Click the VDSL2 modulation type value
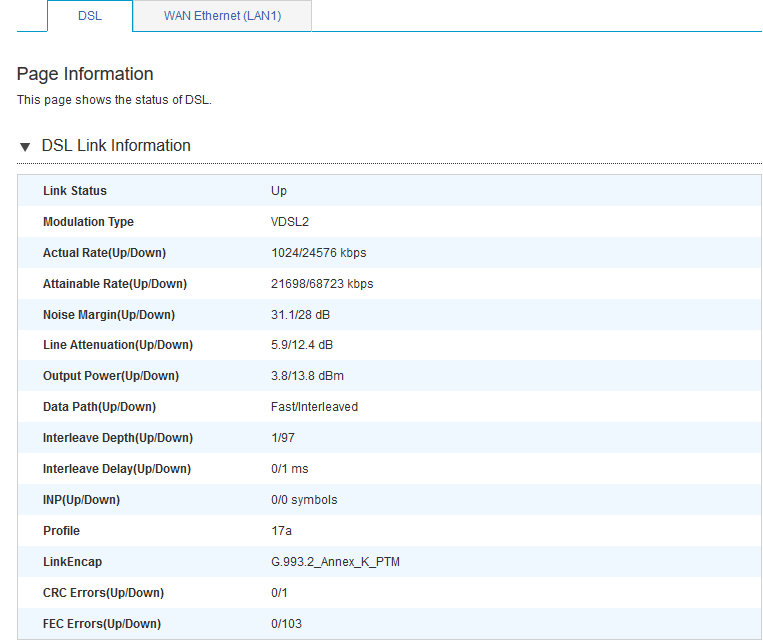The width and height of the screenshot is (763, 644). [x=290, y=222]
